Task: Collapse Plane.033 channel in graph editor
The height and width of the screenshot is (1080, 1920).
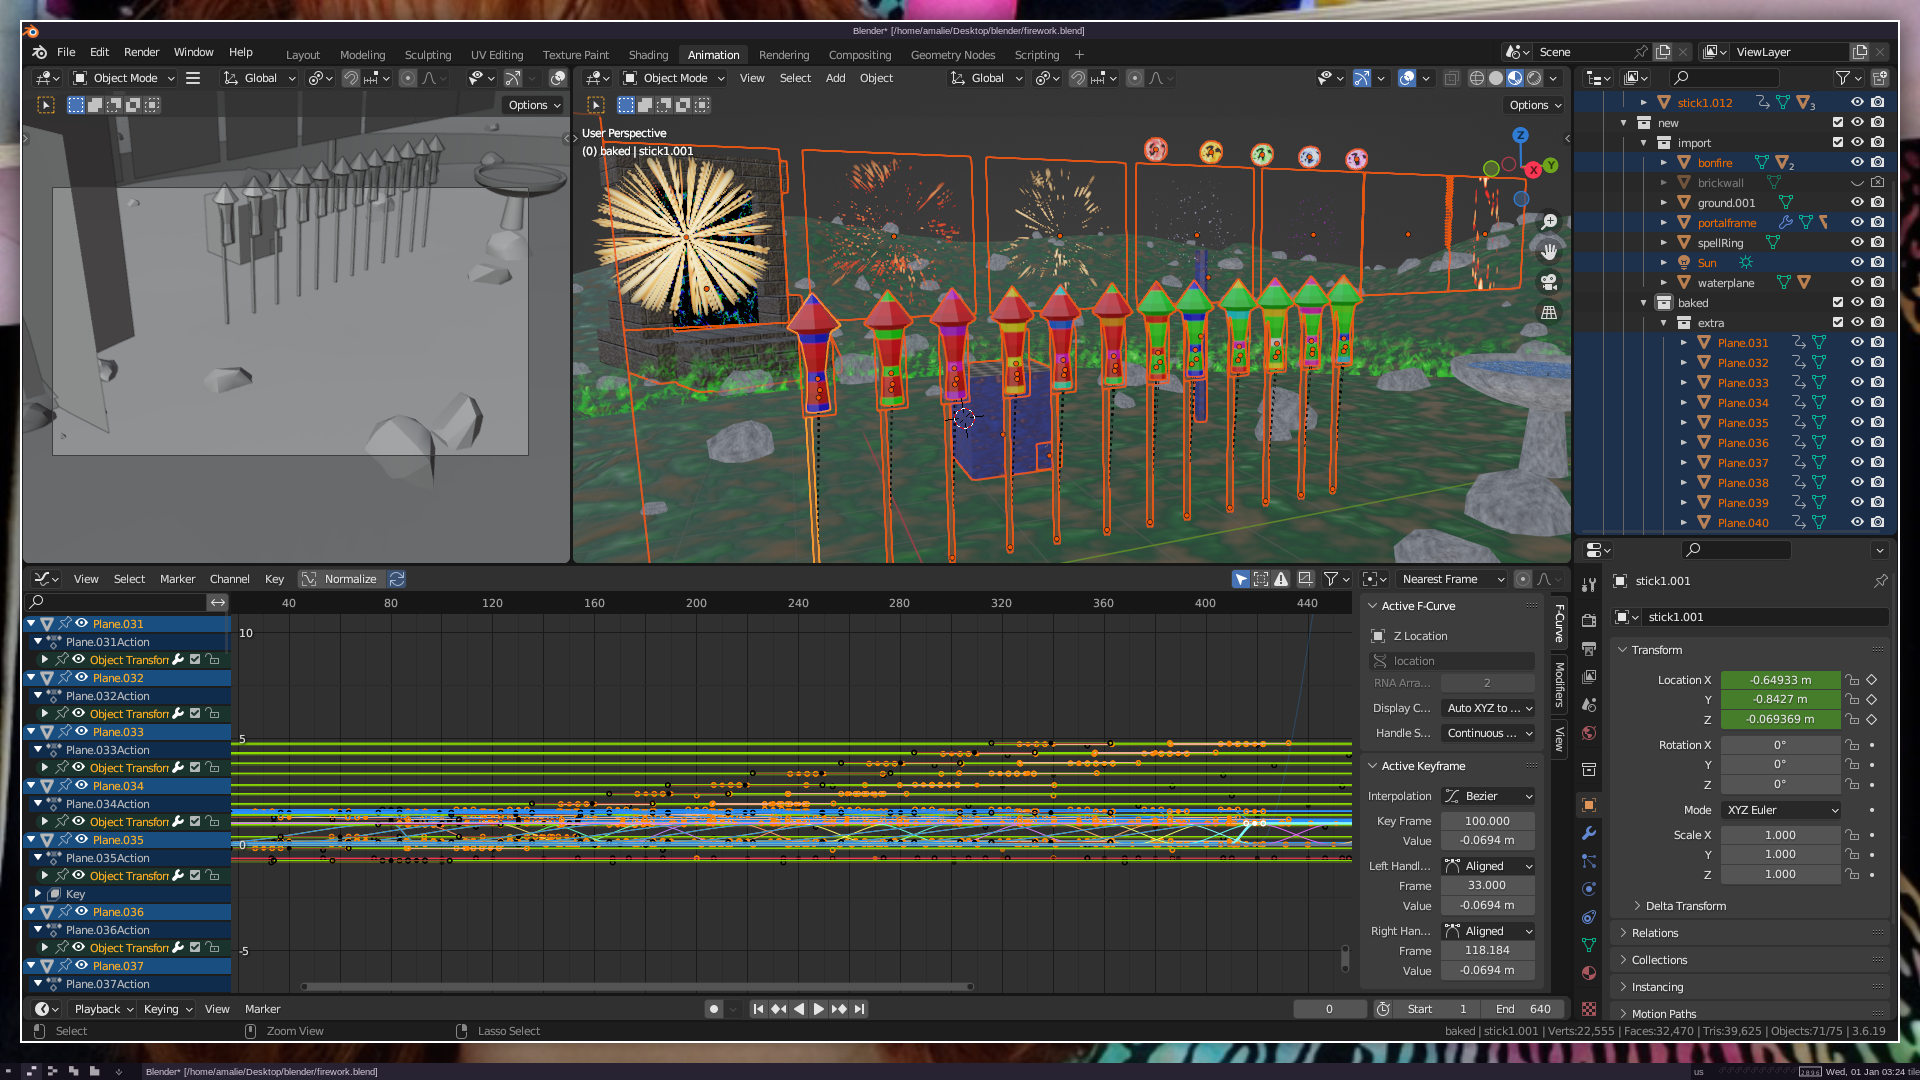Action: point(31,732)
